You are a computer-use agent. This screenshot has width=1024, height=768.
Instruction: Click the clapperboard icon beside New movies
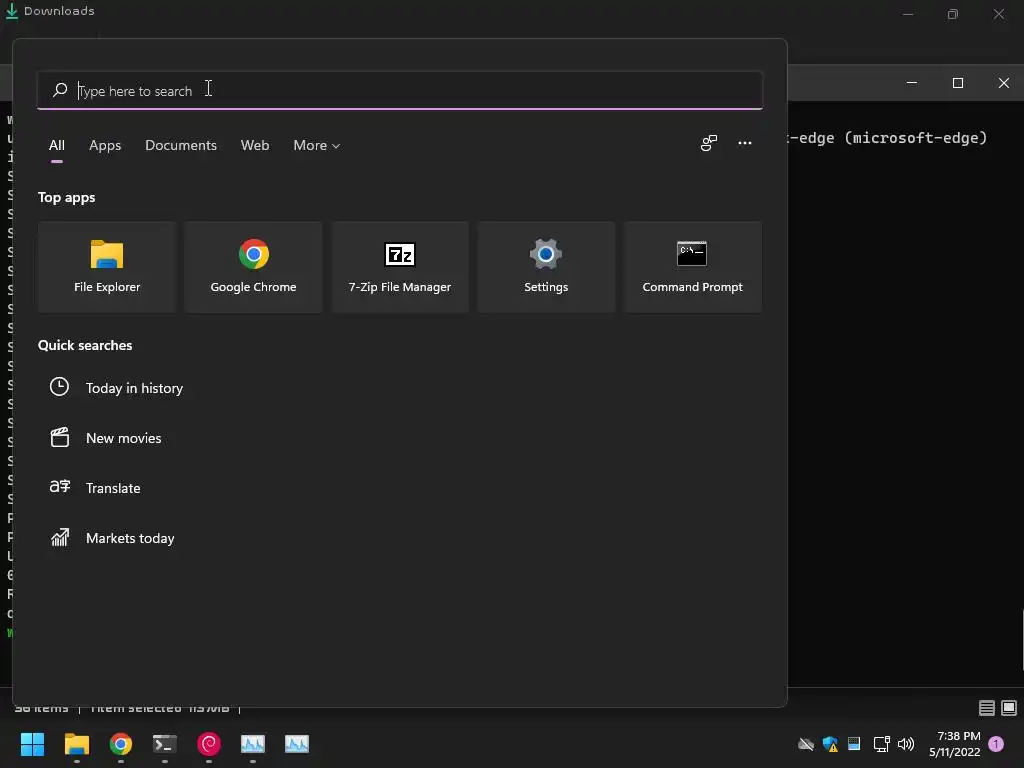pos(59,437)
